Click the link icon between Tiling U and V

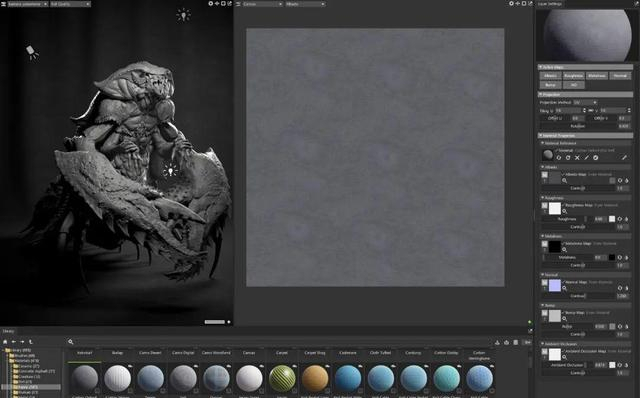[x=590, y=111]
